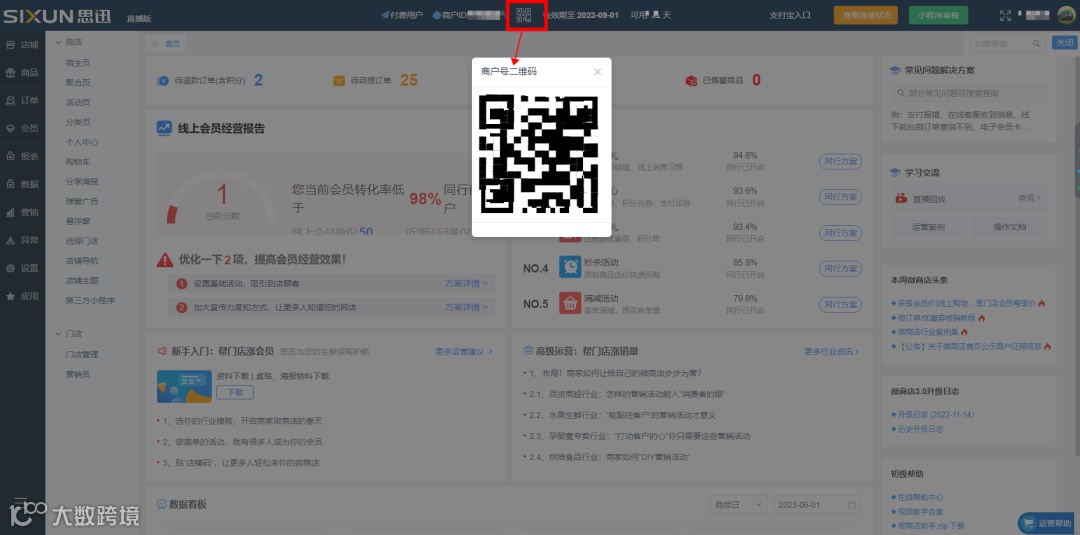Select 选择门店 in the 微店 menu
This screenshot has height=535, width=1080.
(82, 241)
